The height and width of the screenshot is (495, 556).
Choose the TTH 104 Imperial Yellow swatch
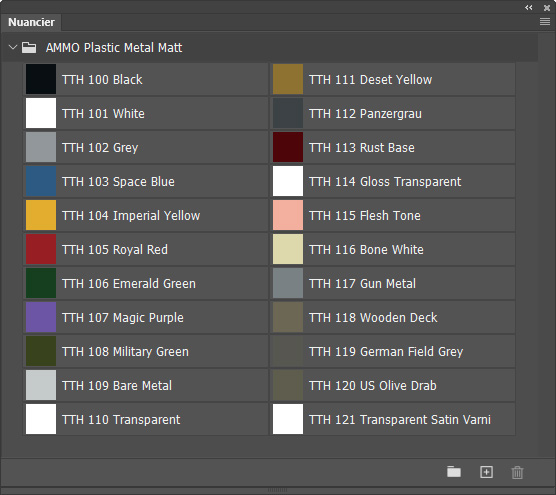pos(41,215)
